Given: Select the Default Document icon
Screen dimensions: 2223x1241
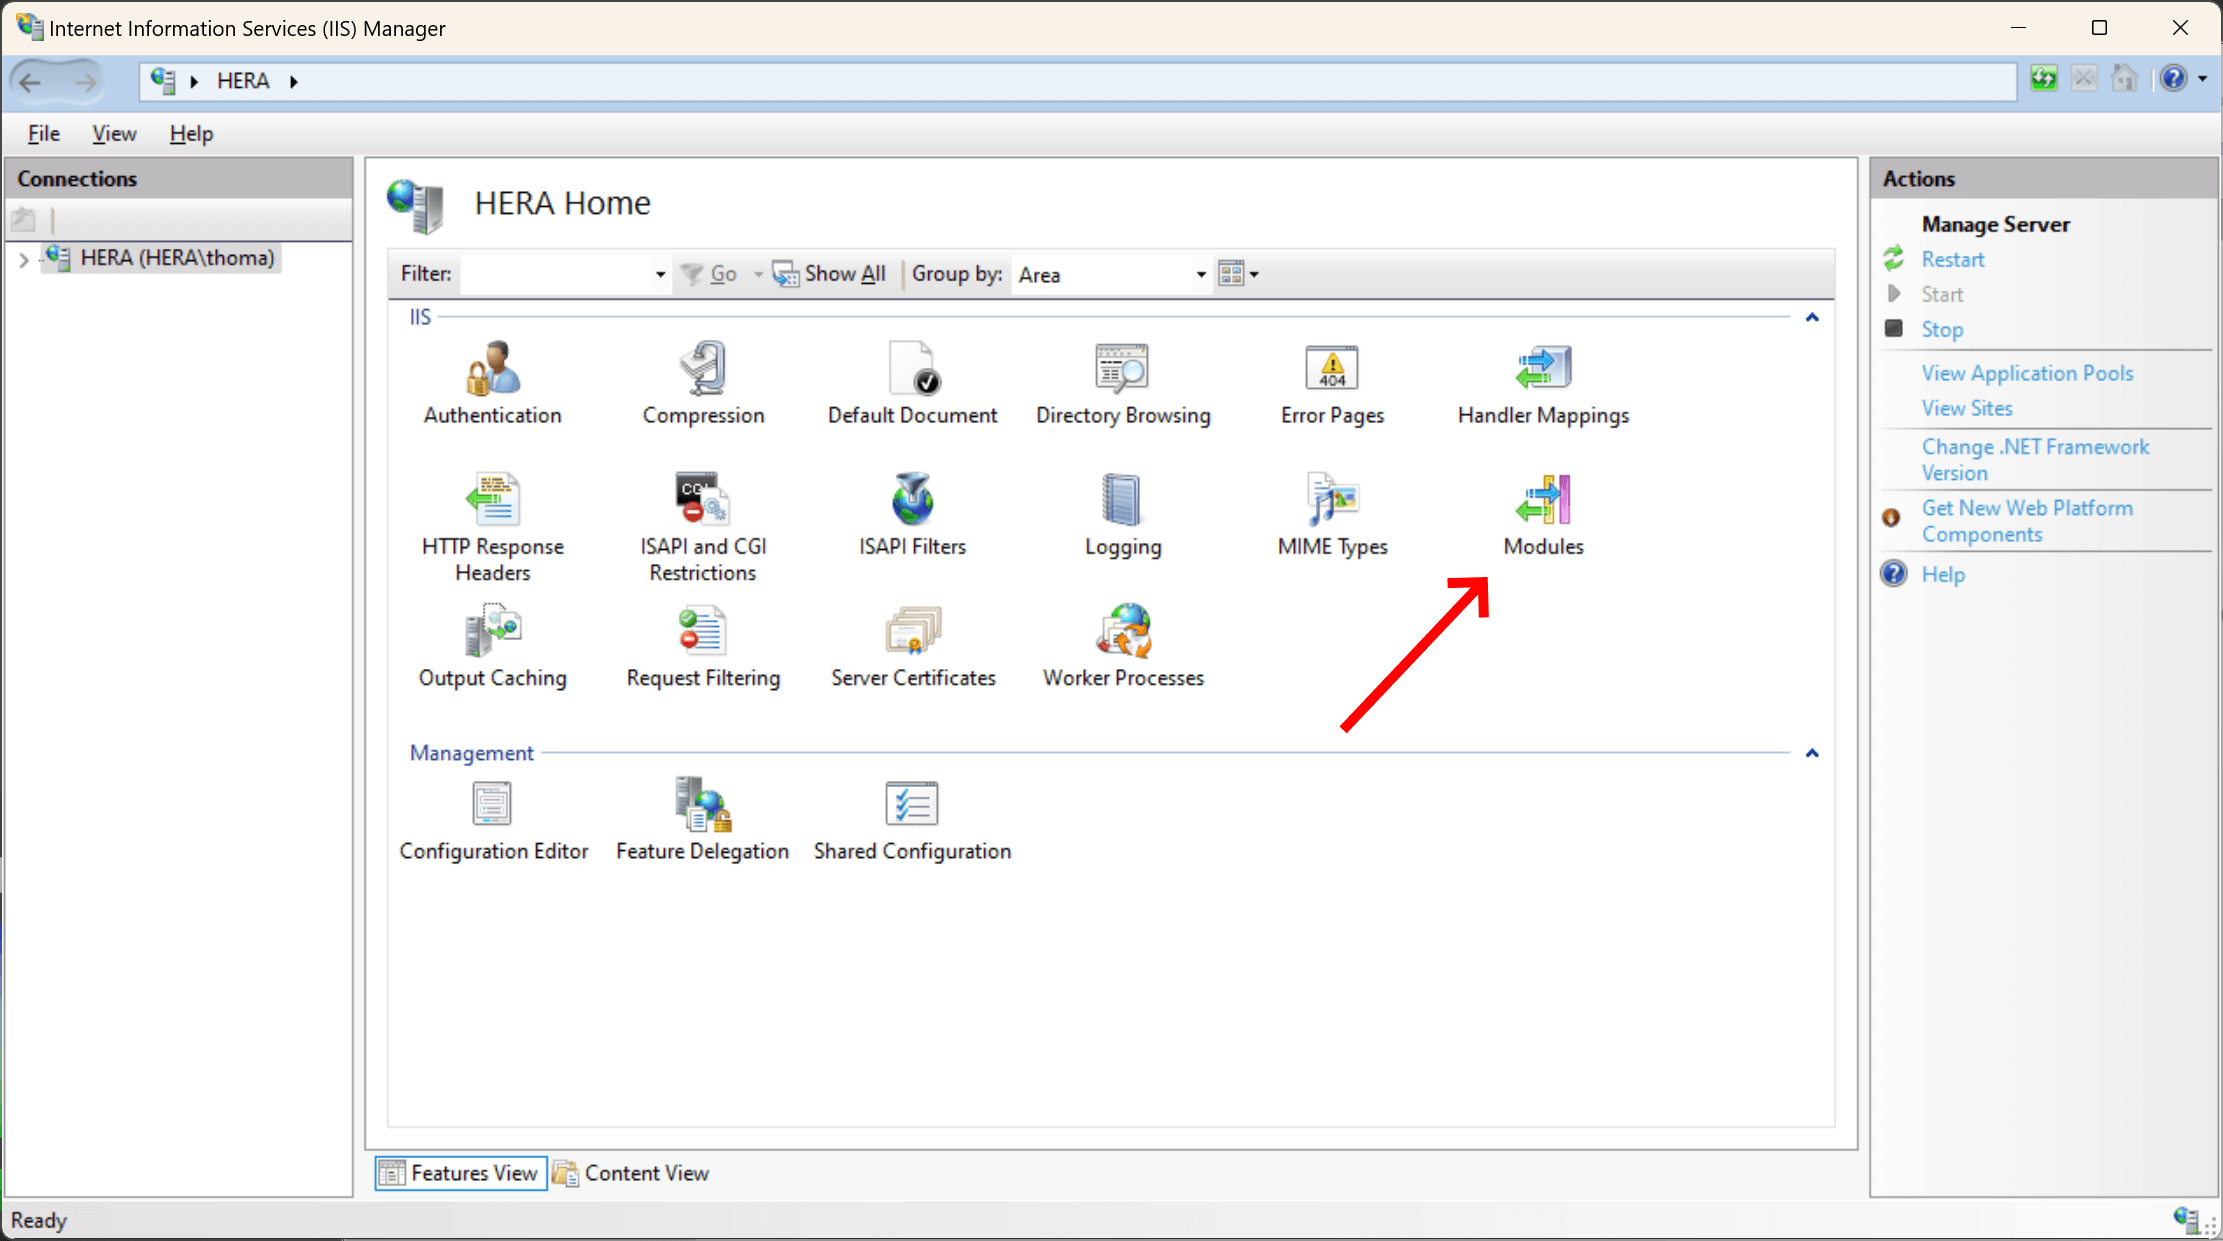Looking at the screenshot, I should [x=912, y=383].
